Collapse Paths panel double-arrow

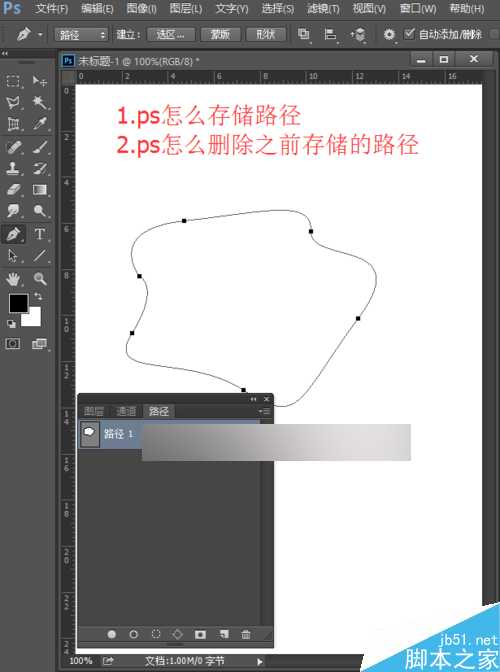tap(253, 399)
